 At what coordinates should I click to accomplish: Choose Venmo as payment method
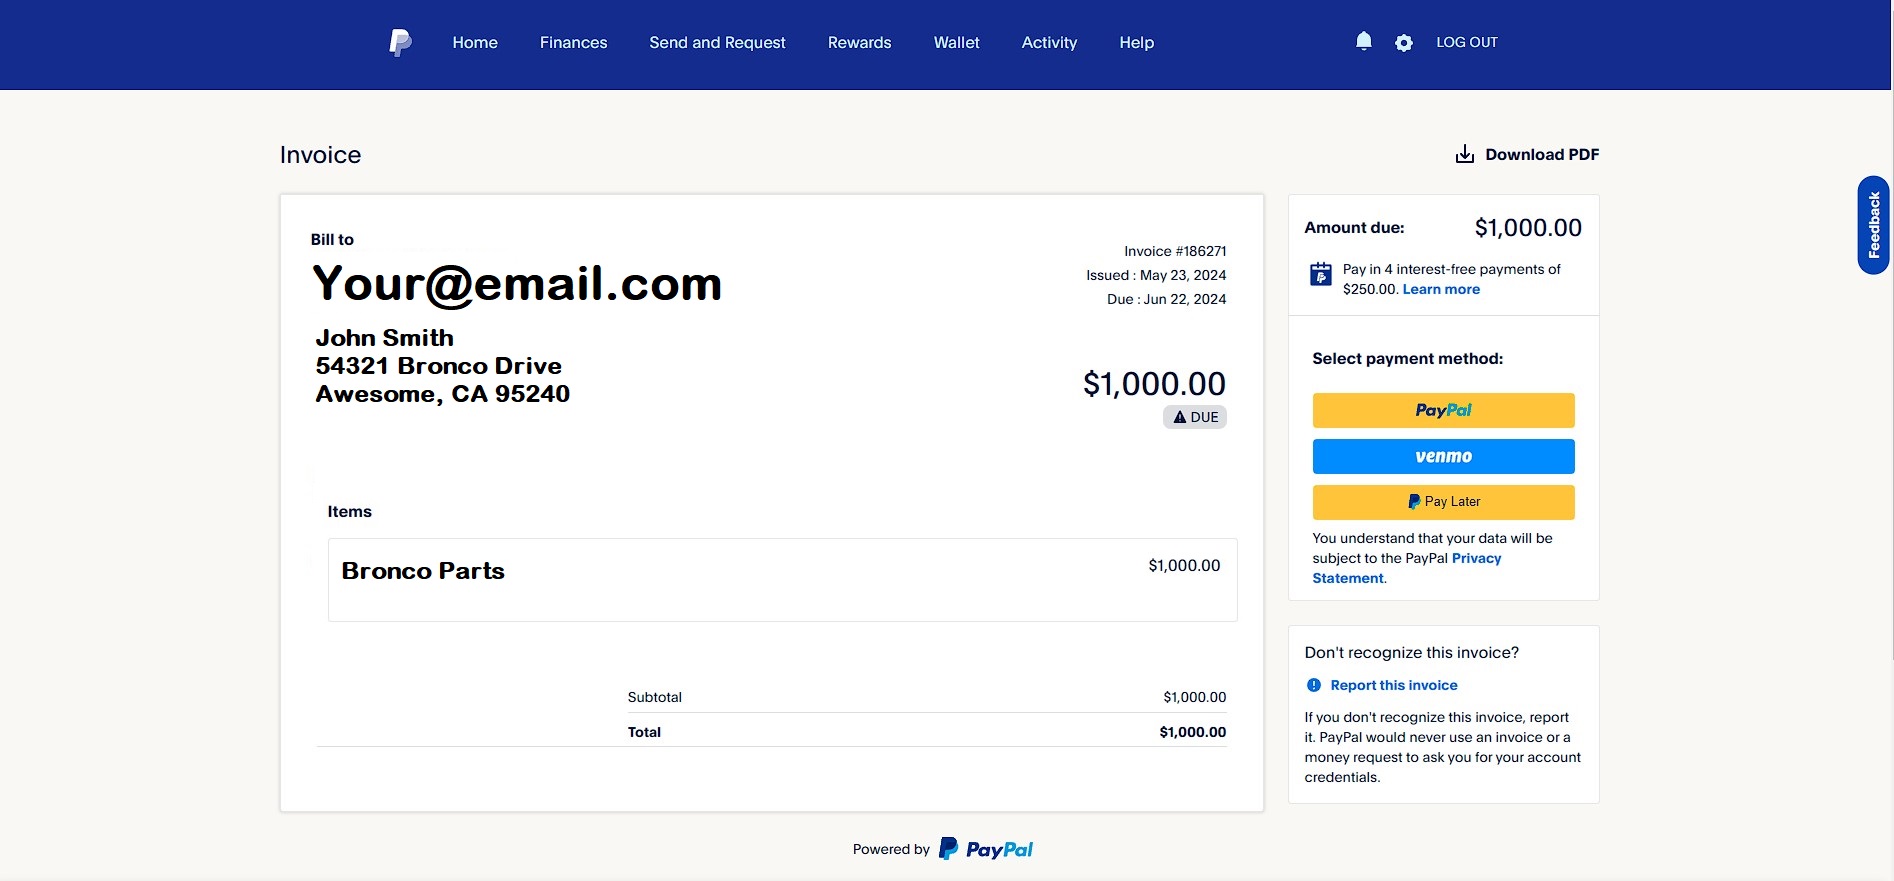click(x=1443, y=456)
